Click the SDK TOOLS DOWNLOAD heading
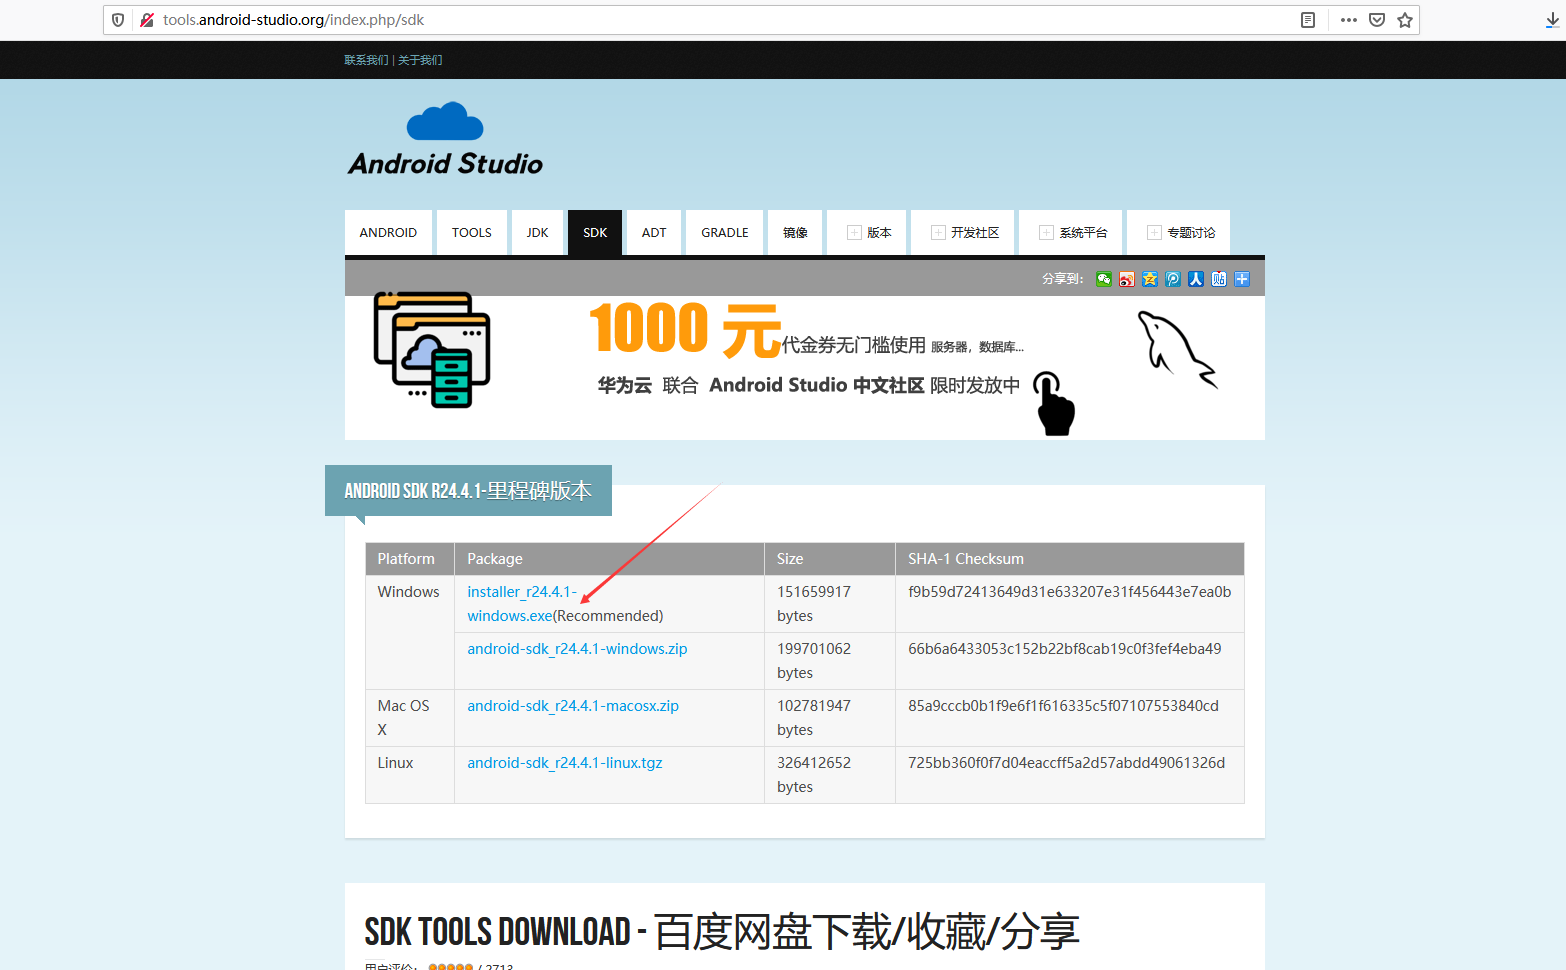The width and height of the screenshot is (1566, 970). coord(722,932)
